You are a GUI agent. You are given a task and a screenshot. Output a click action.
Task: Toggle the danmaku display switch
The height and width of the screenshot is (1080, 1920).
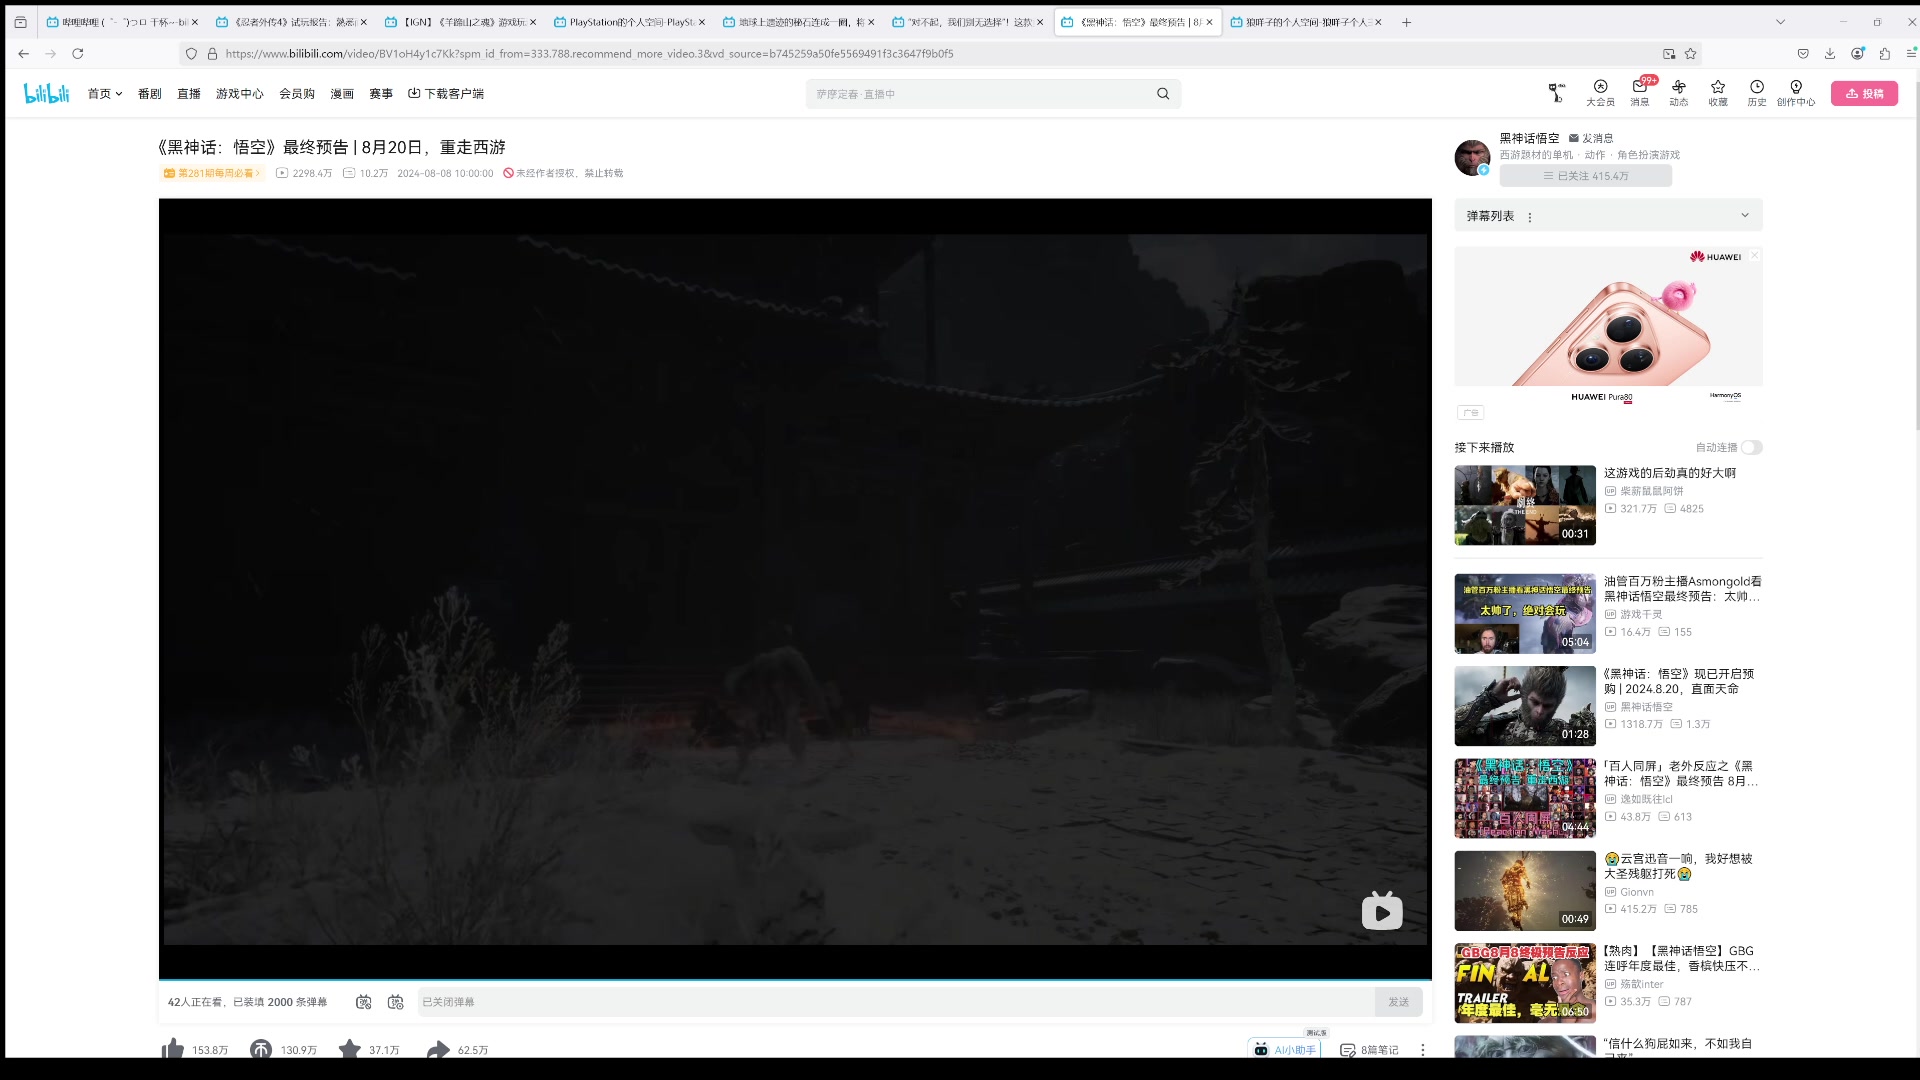[364, 1002]
